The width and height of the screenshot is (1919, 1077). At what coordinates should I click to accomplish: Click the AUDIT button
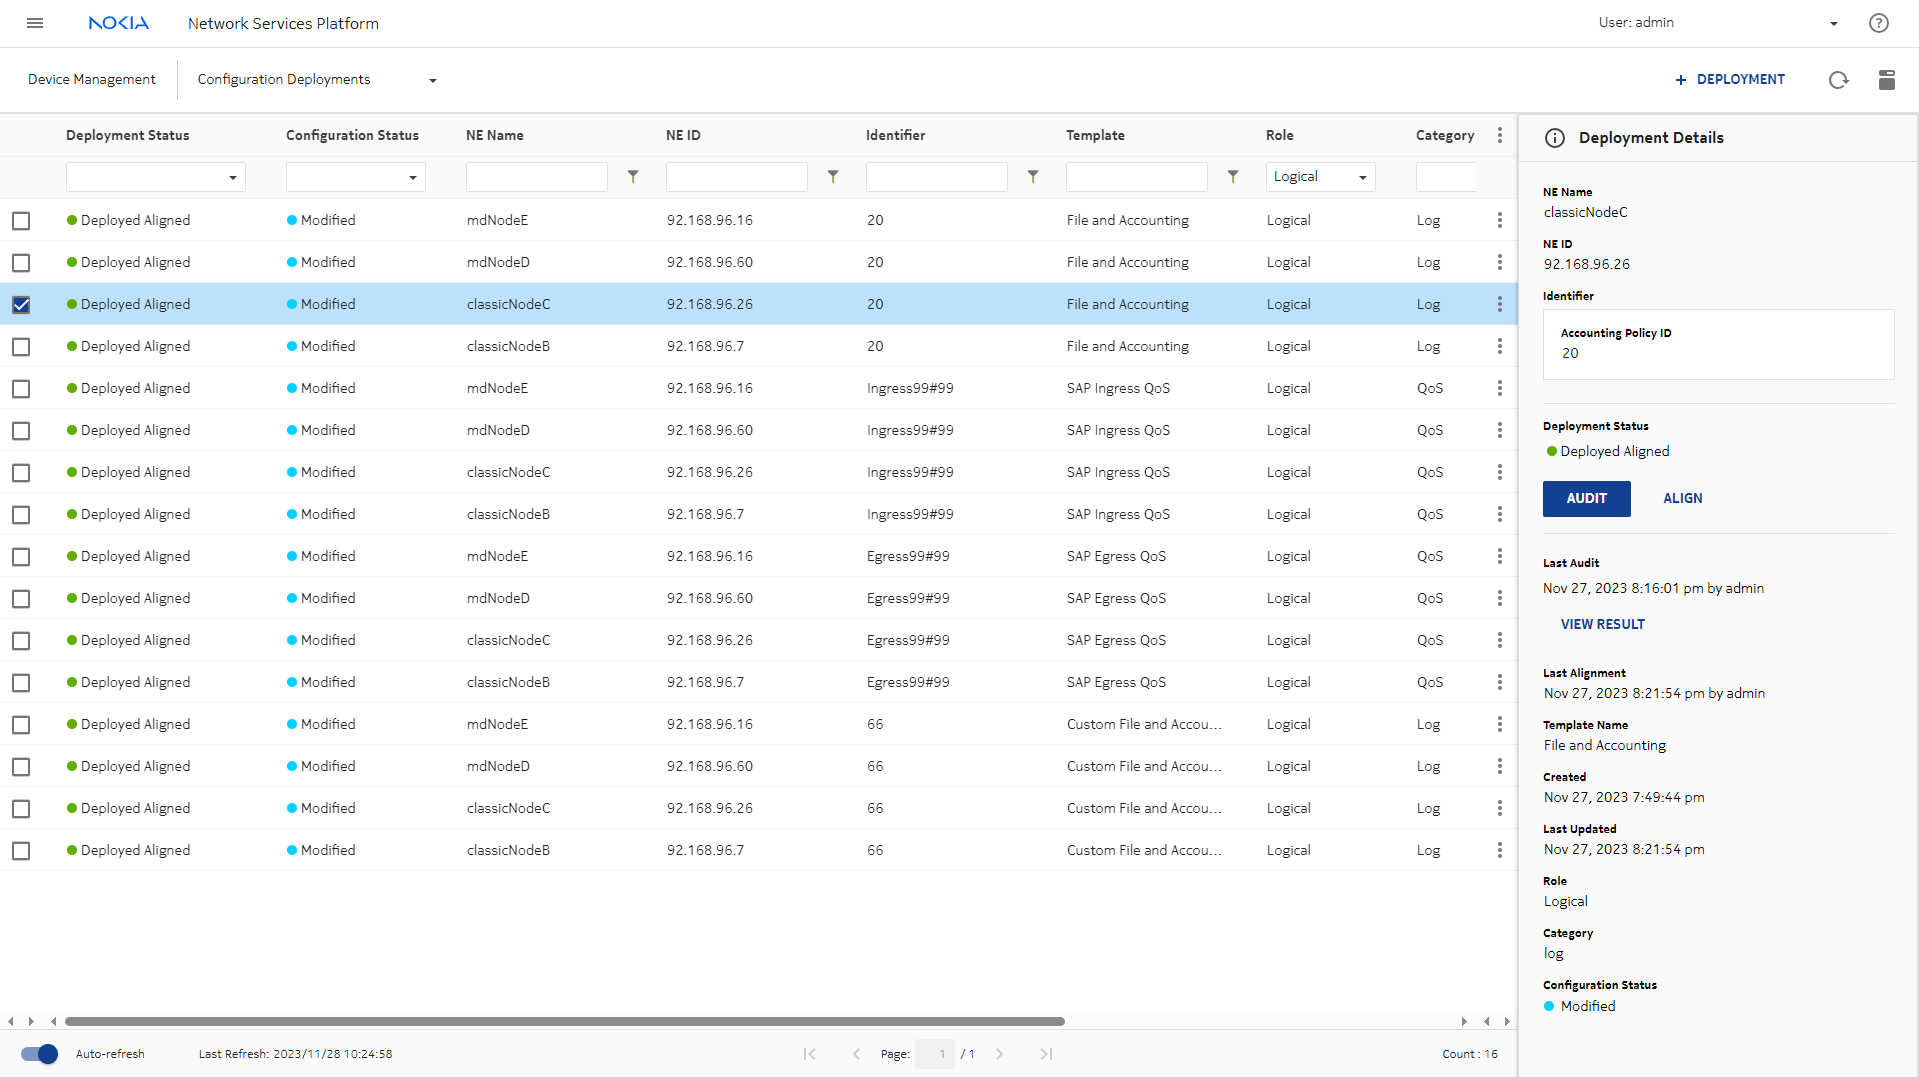(x=1586, y=499)
